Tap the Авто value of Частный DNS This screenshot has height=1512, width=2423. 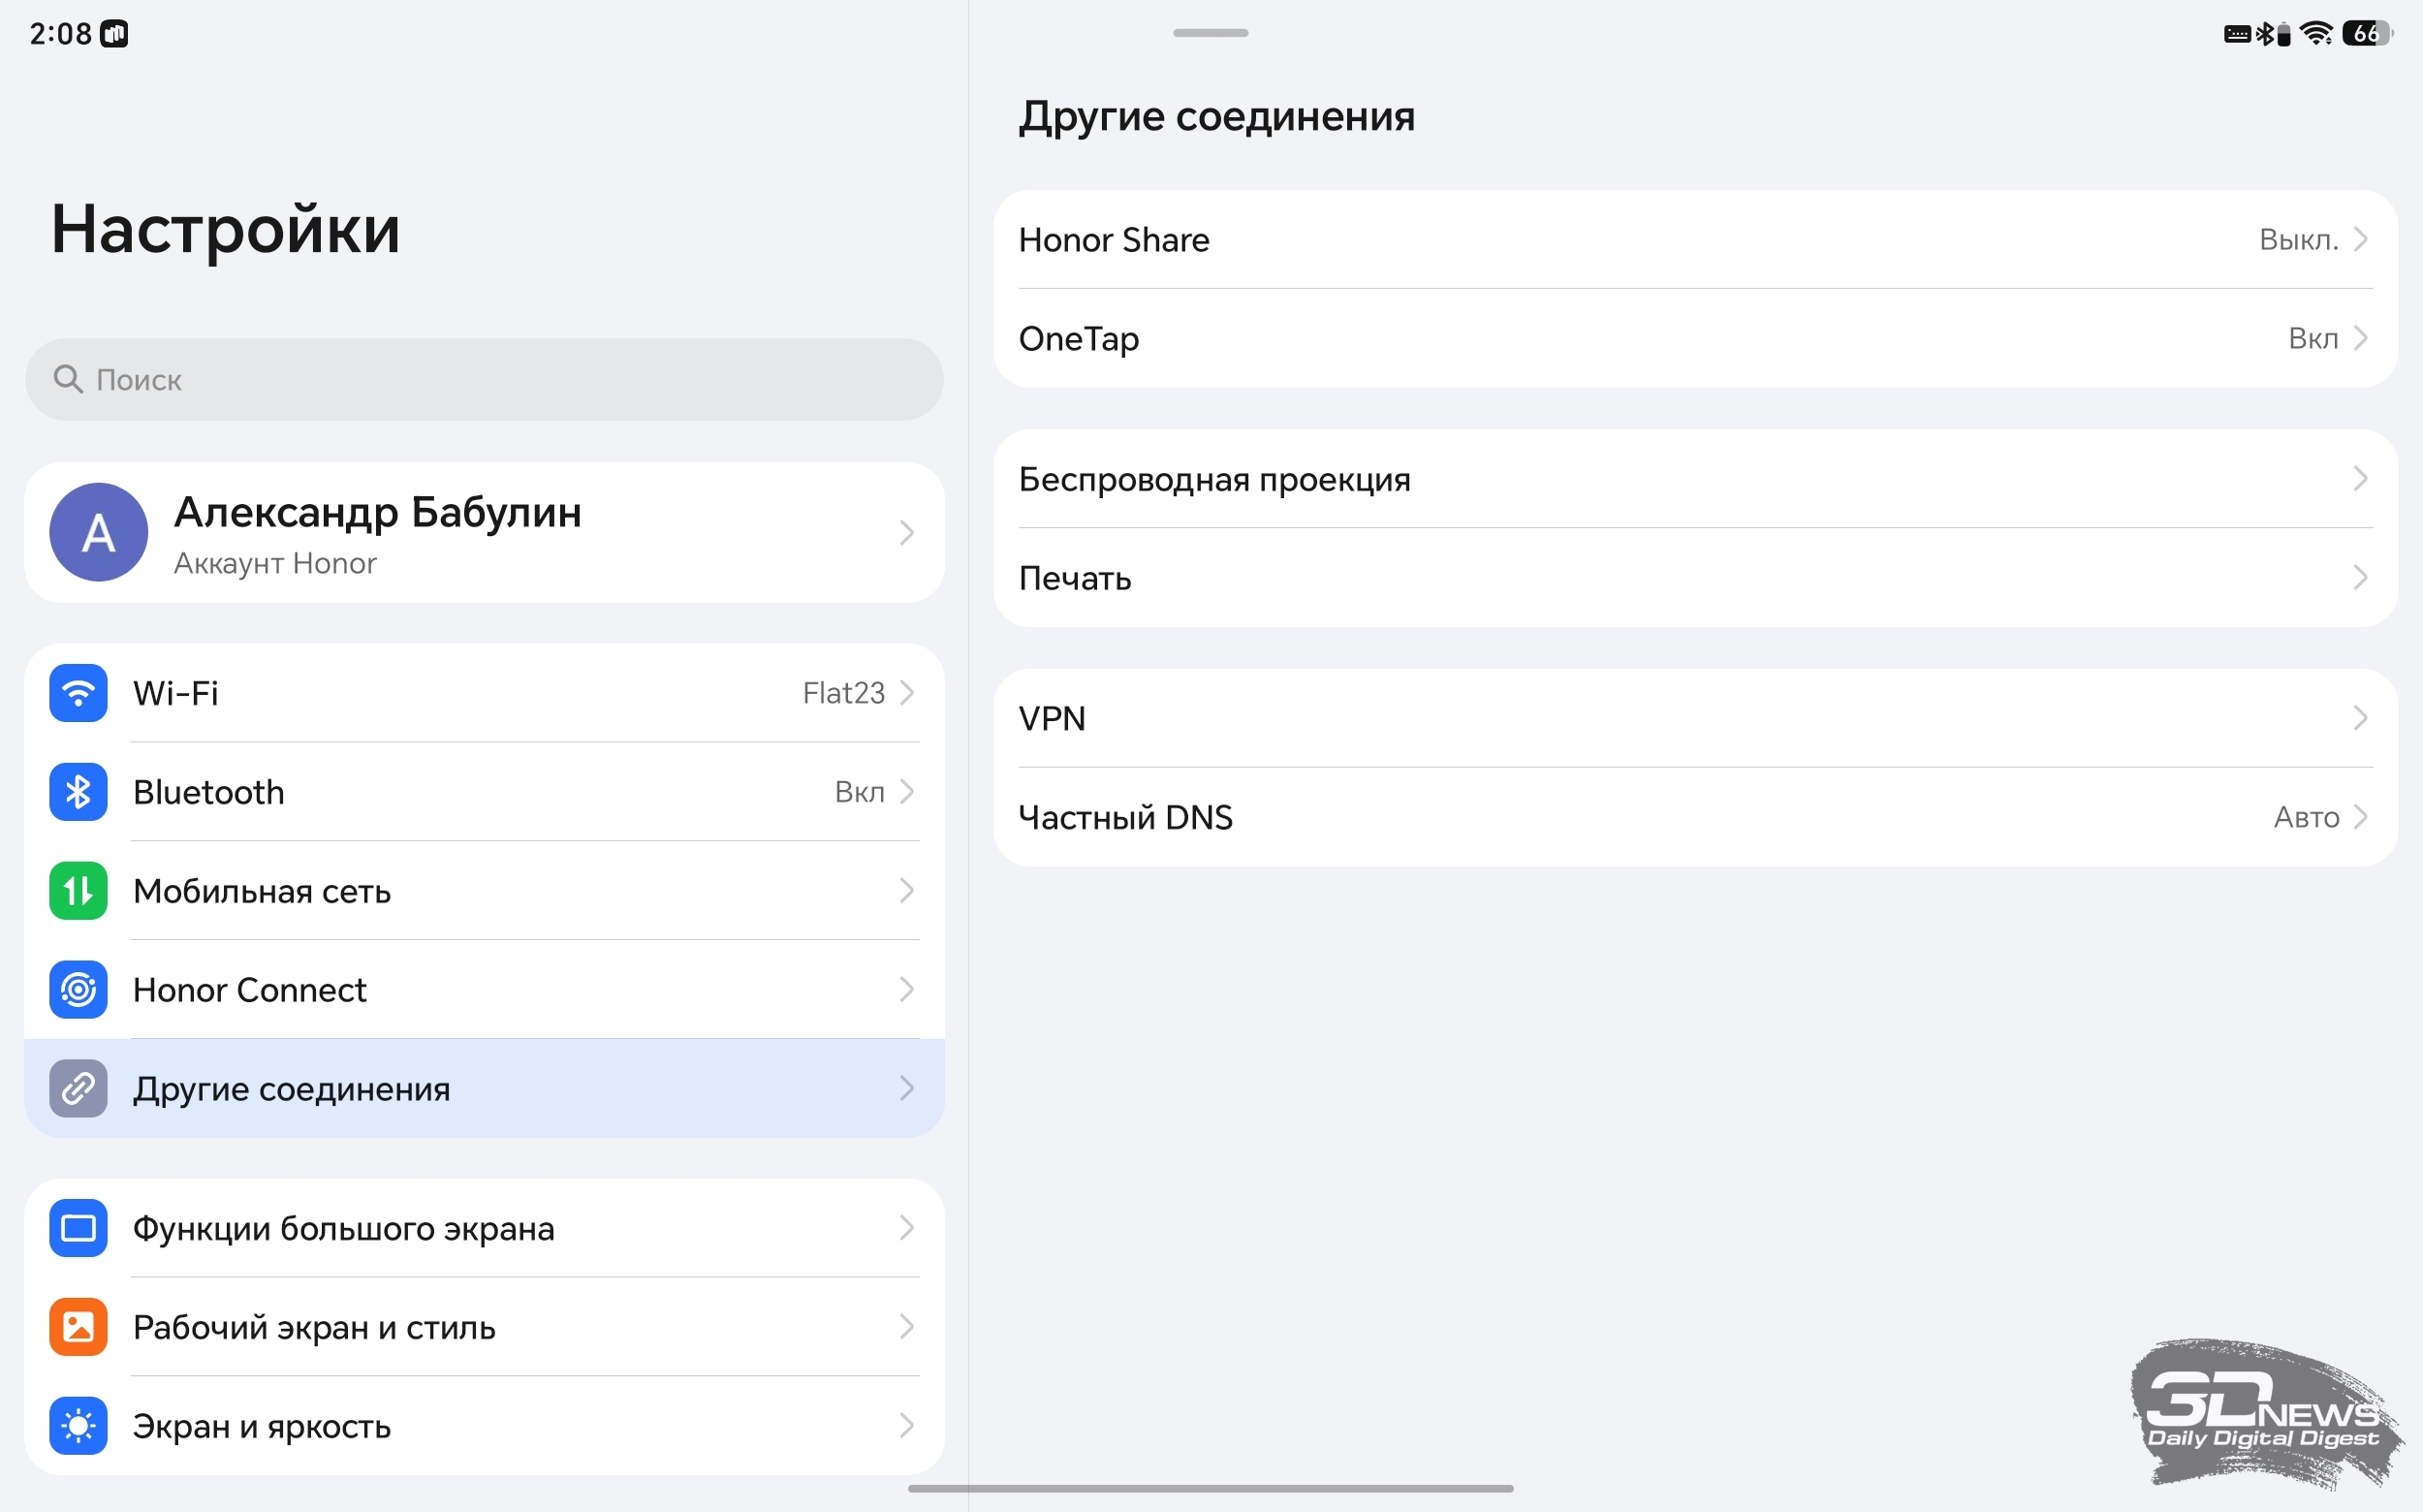coord(2306,817)
